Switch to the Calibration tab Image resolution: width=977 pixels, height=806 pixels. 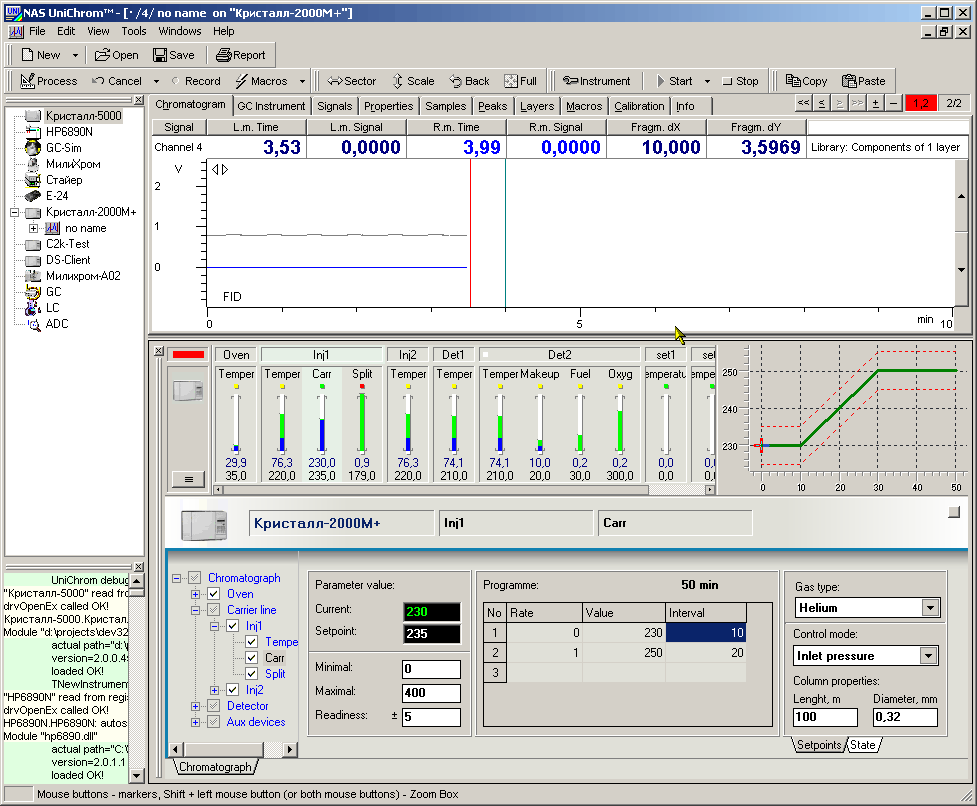639,107
